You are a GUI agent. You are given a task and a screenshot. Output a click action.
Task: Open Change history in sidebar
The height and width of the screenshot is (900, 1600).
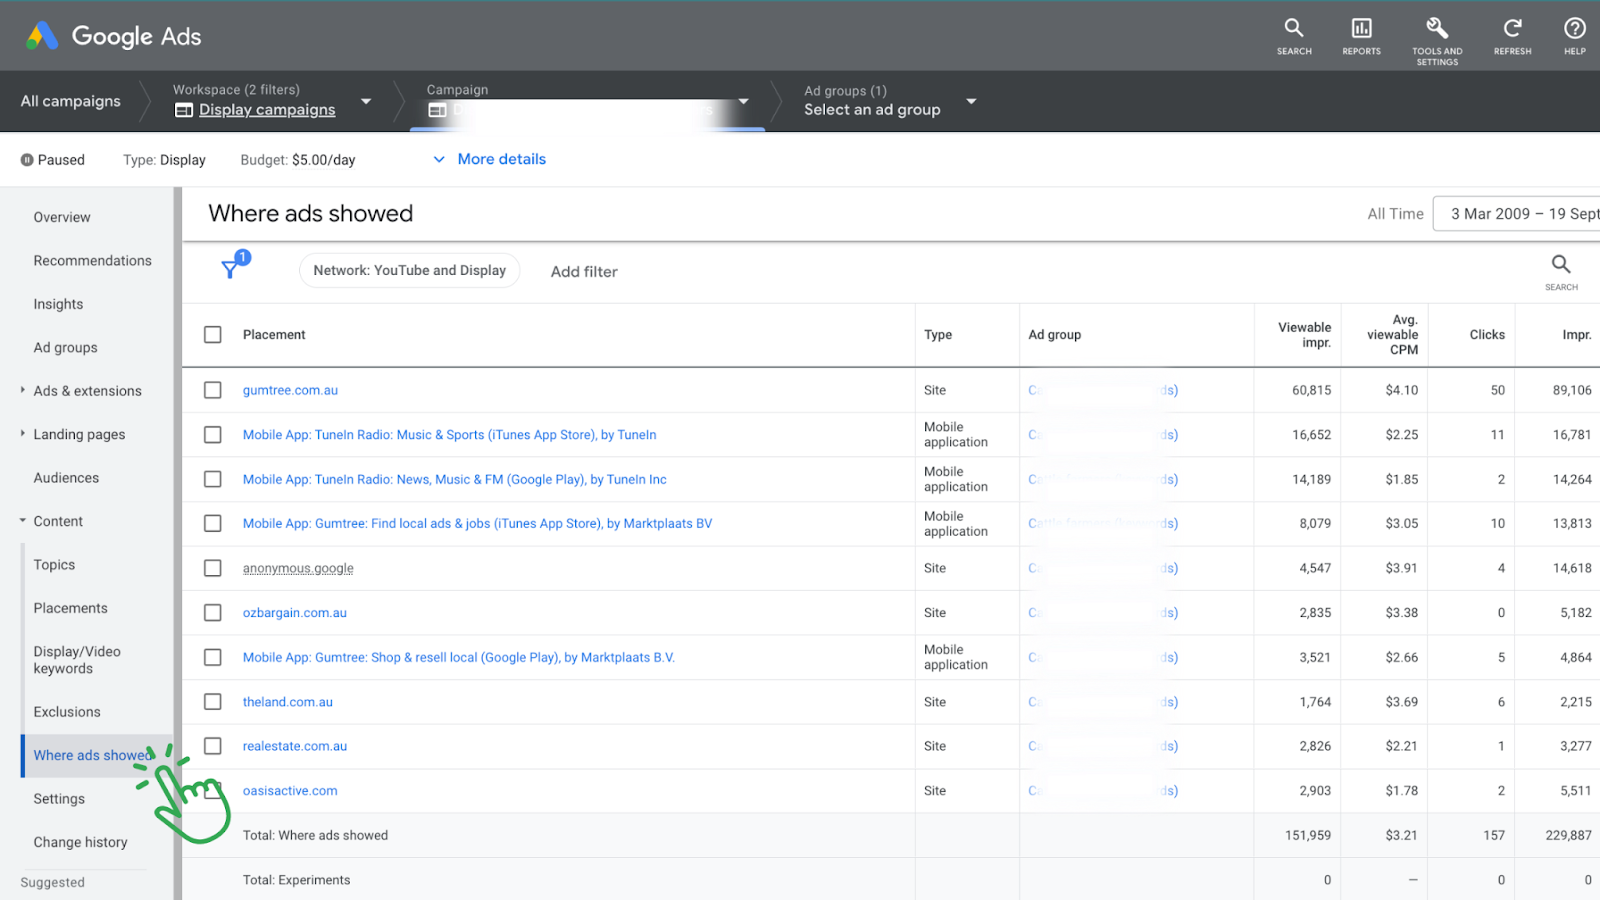tap(81, 842)
